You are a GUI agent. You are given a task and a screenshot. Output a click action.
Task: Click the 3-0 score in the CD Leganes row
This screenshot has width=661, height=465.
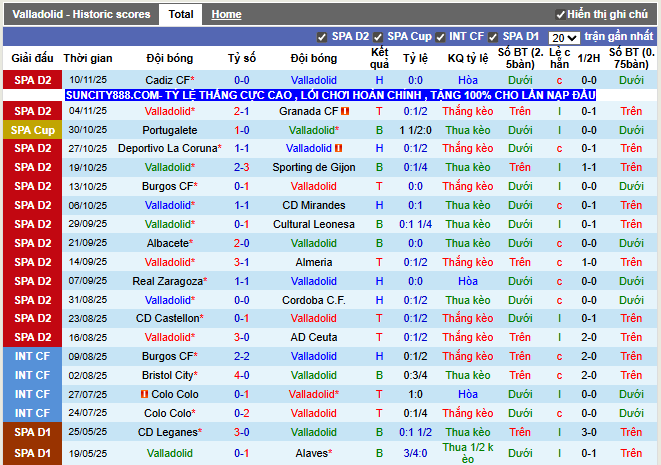[242, 432]
